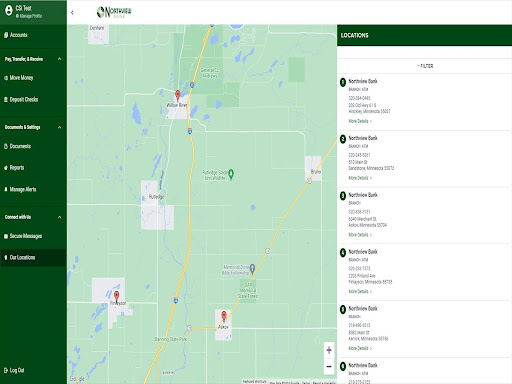Click the Rutledge town label on map
This screenshot has width=512, height=384.
(156, 197)
